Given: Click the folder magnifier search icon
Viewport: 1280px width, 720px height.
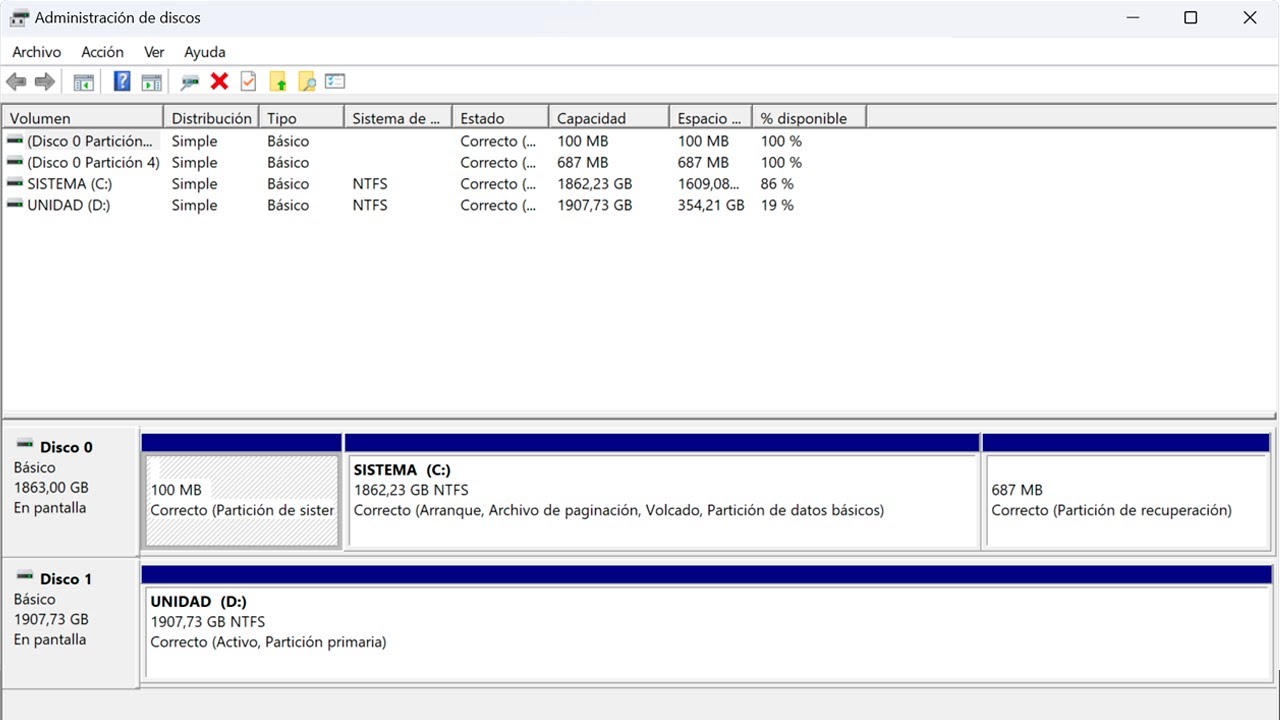Looking at the screenshot, I should pos(307,82).
